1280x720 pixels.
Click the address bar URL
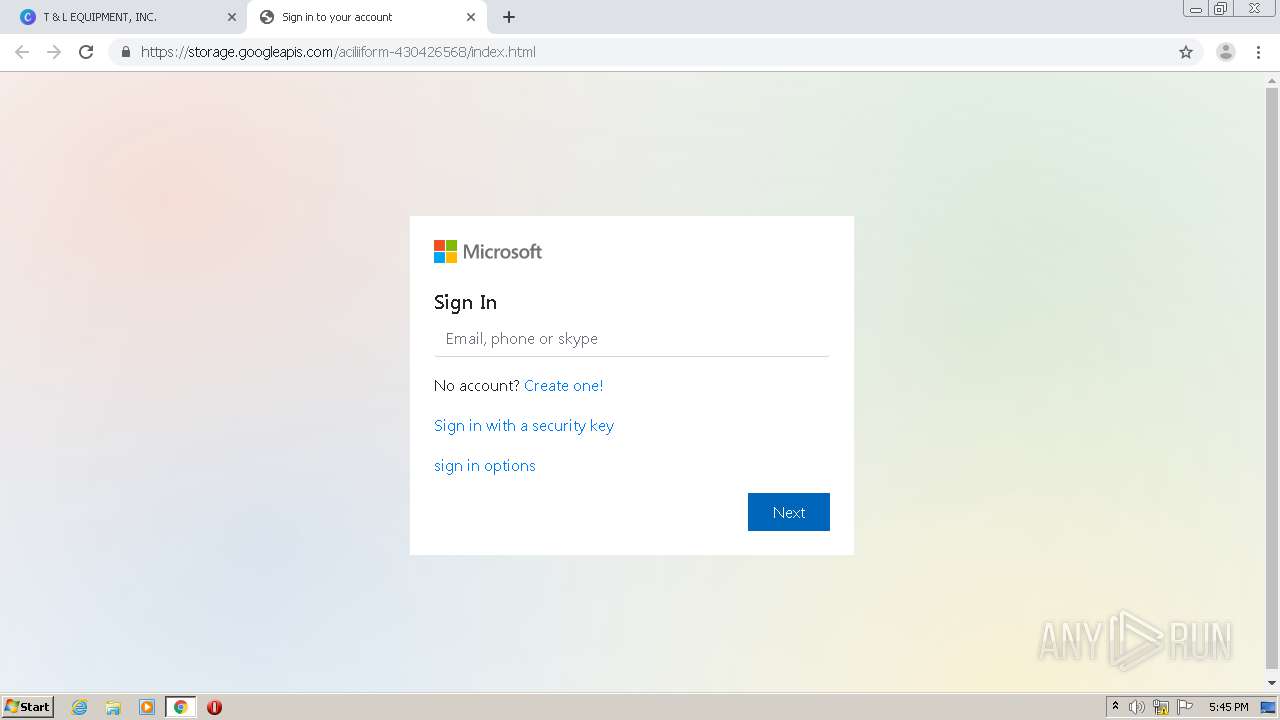338,52
